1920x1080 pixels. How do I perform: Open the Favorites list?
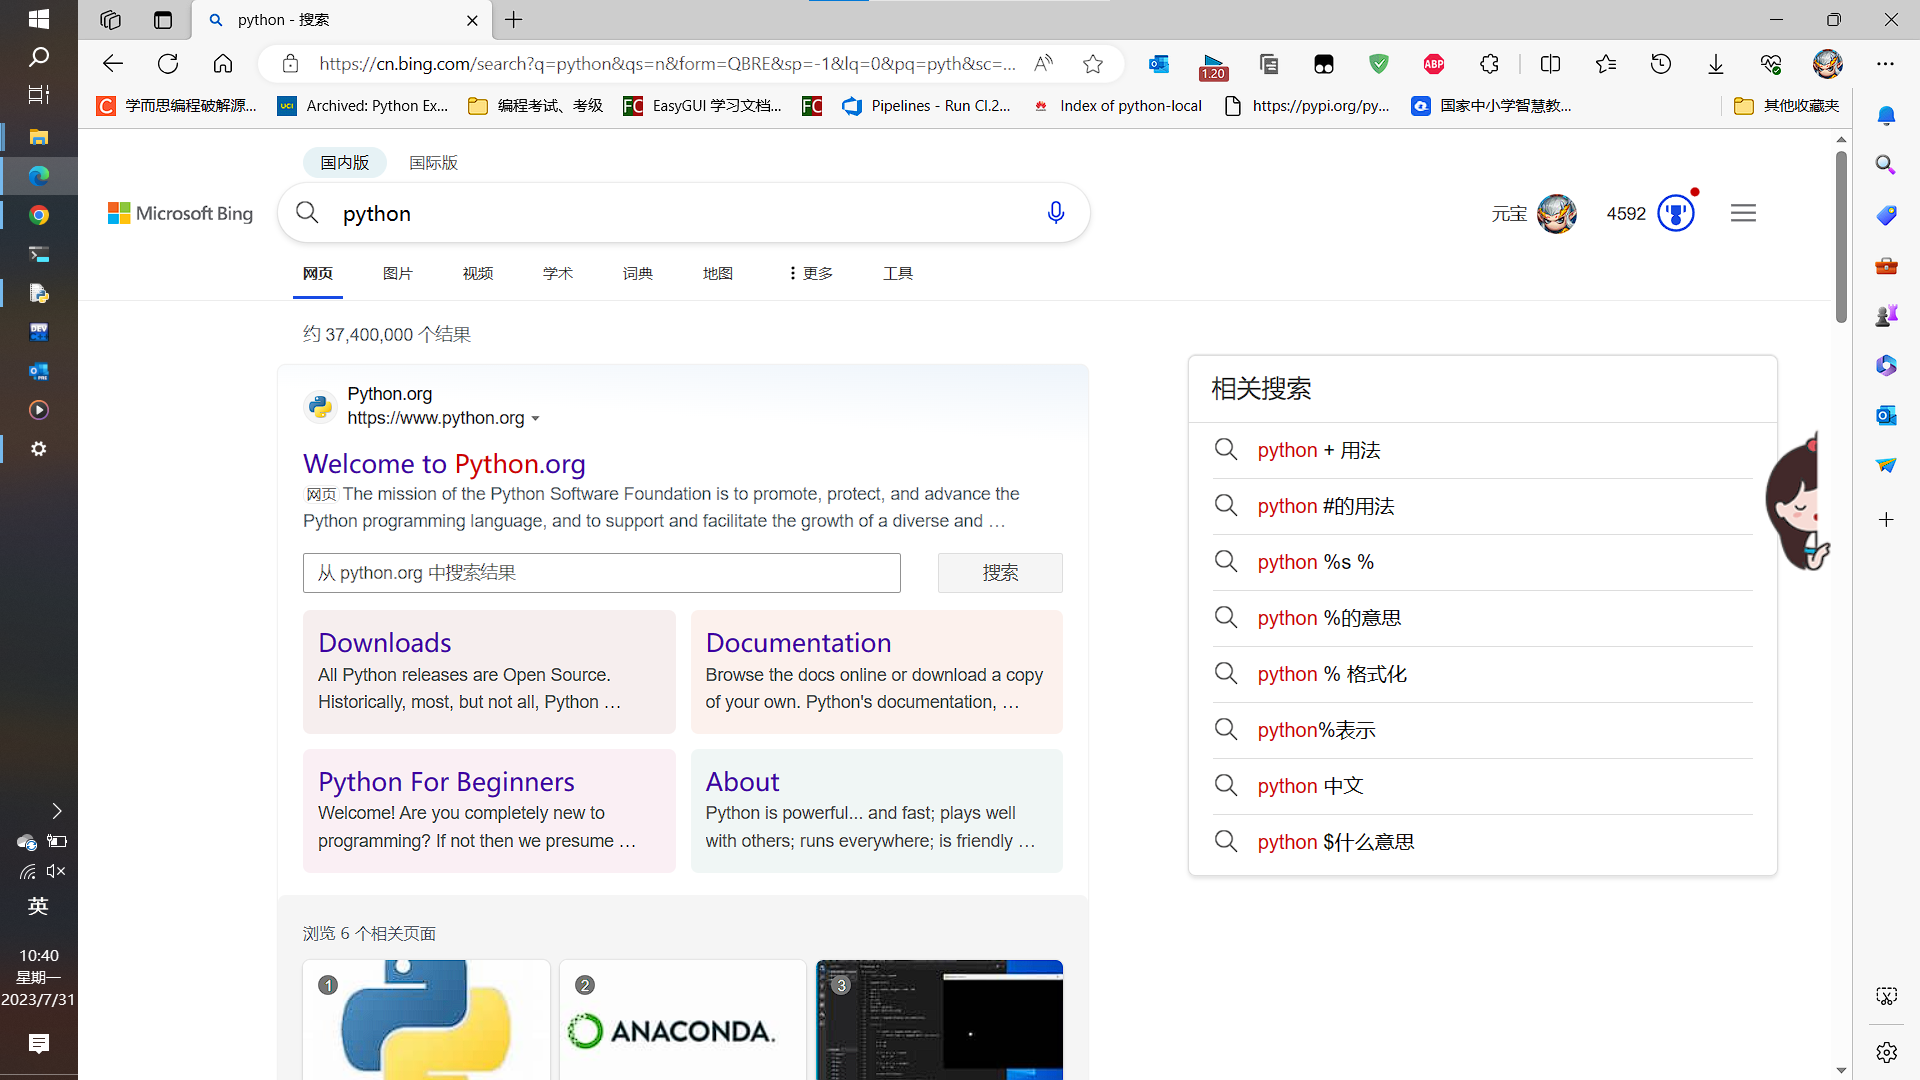point(1606,64)
